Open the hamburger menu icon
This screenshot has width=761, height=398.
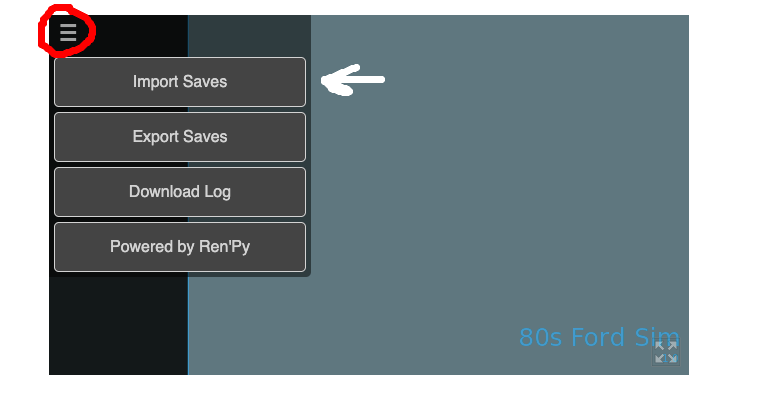pos(68,33)
